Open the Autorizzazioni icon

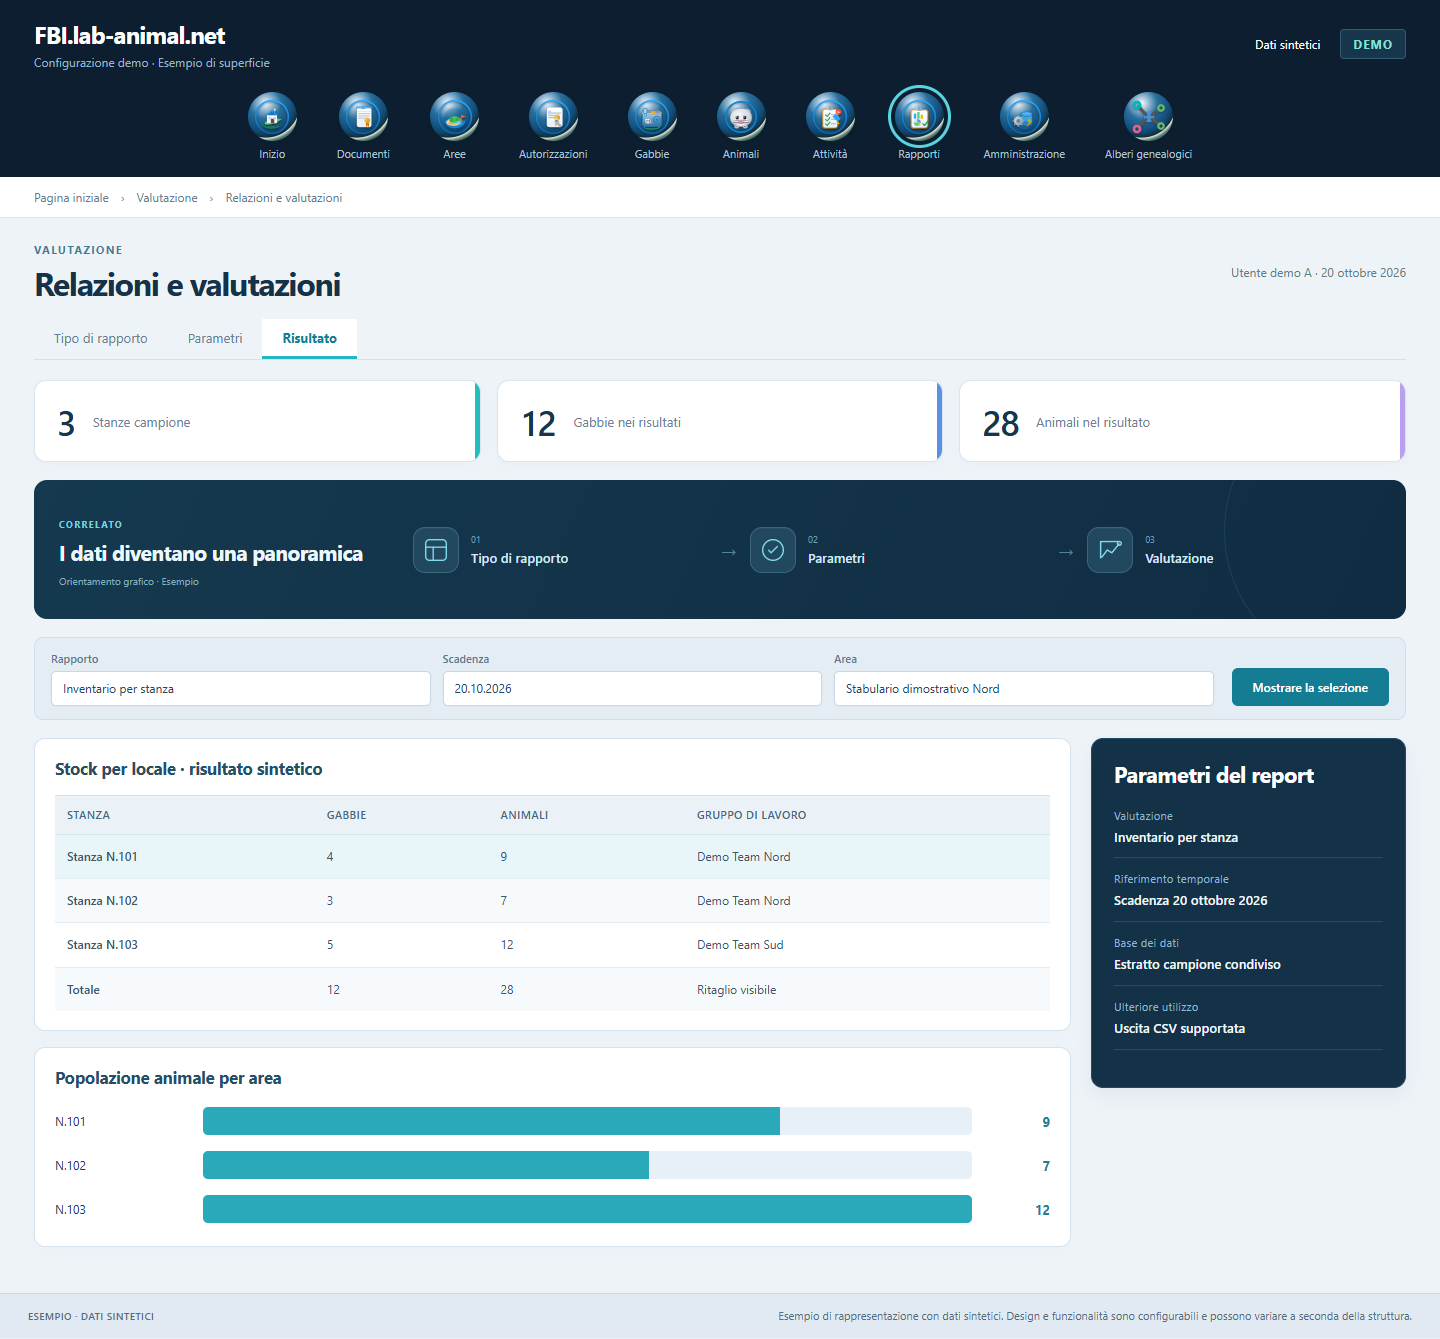(553, 117)
